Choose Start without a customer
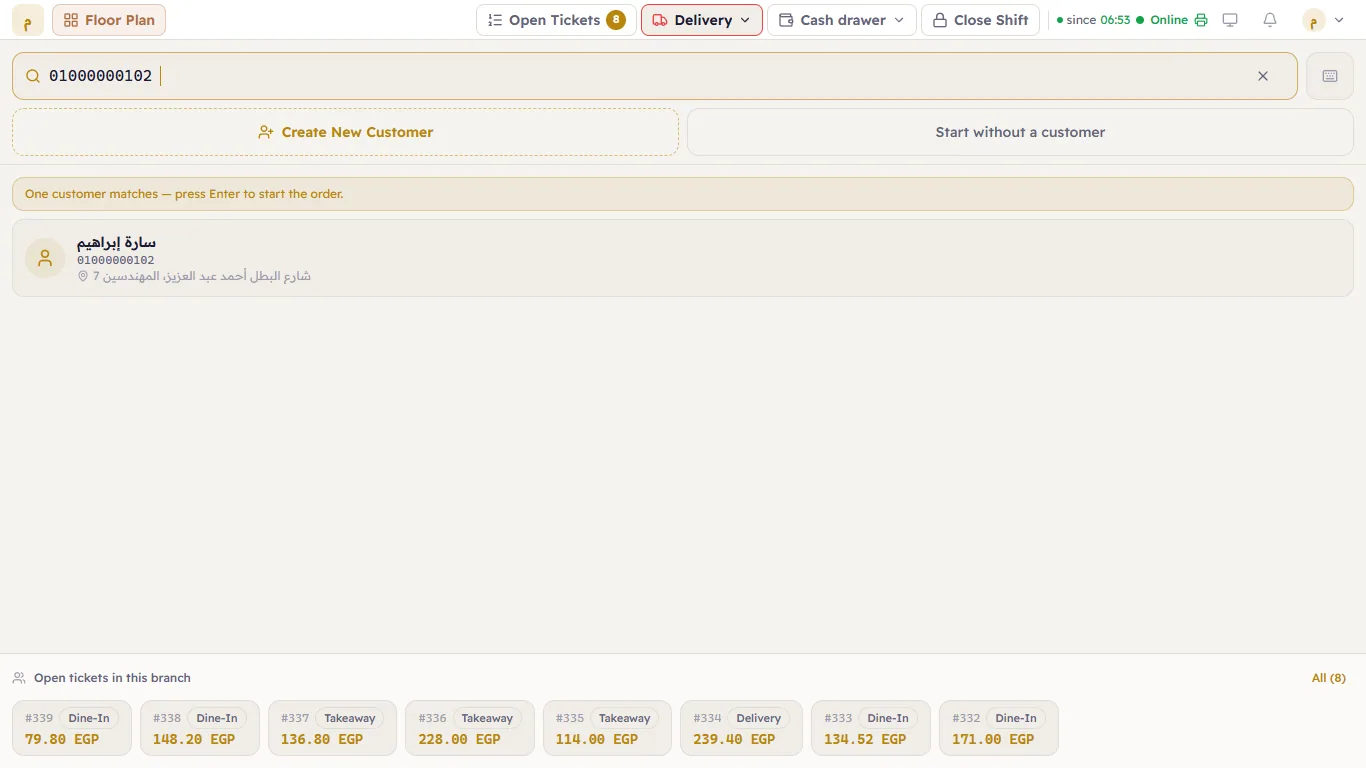This screenshot has width=1366, height=768. click(x=1020, y=132)
